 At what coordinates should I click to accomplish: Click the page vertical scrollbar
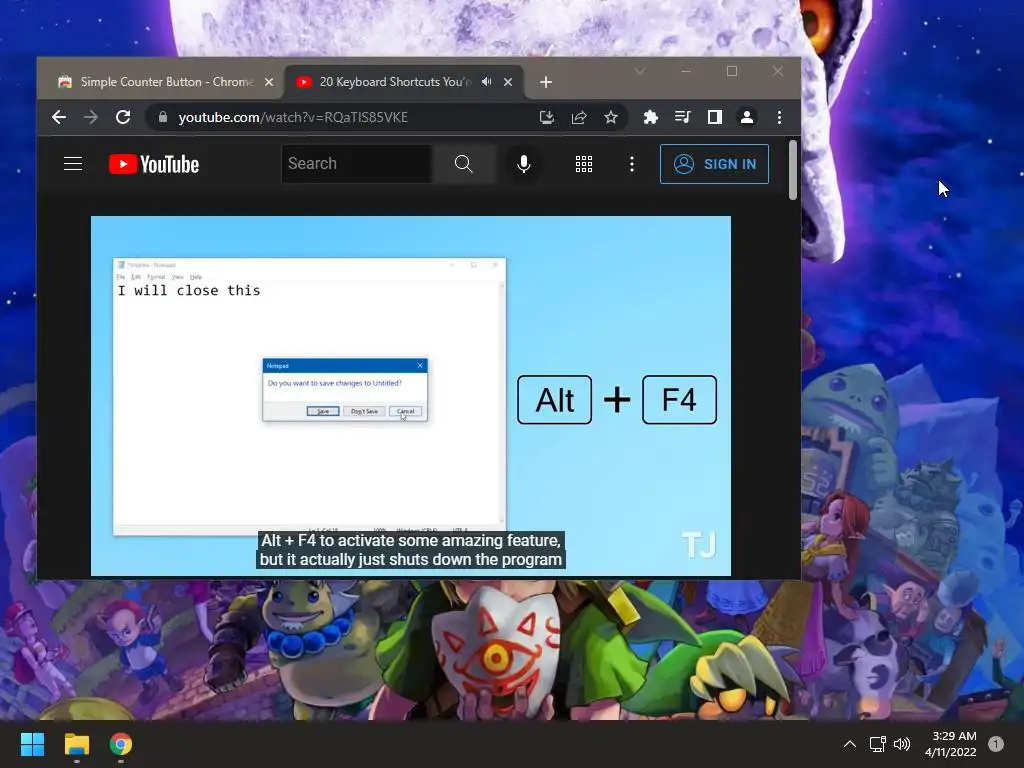coord(793,170)
